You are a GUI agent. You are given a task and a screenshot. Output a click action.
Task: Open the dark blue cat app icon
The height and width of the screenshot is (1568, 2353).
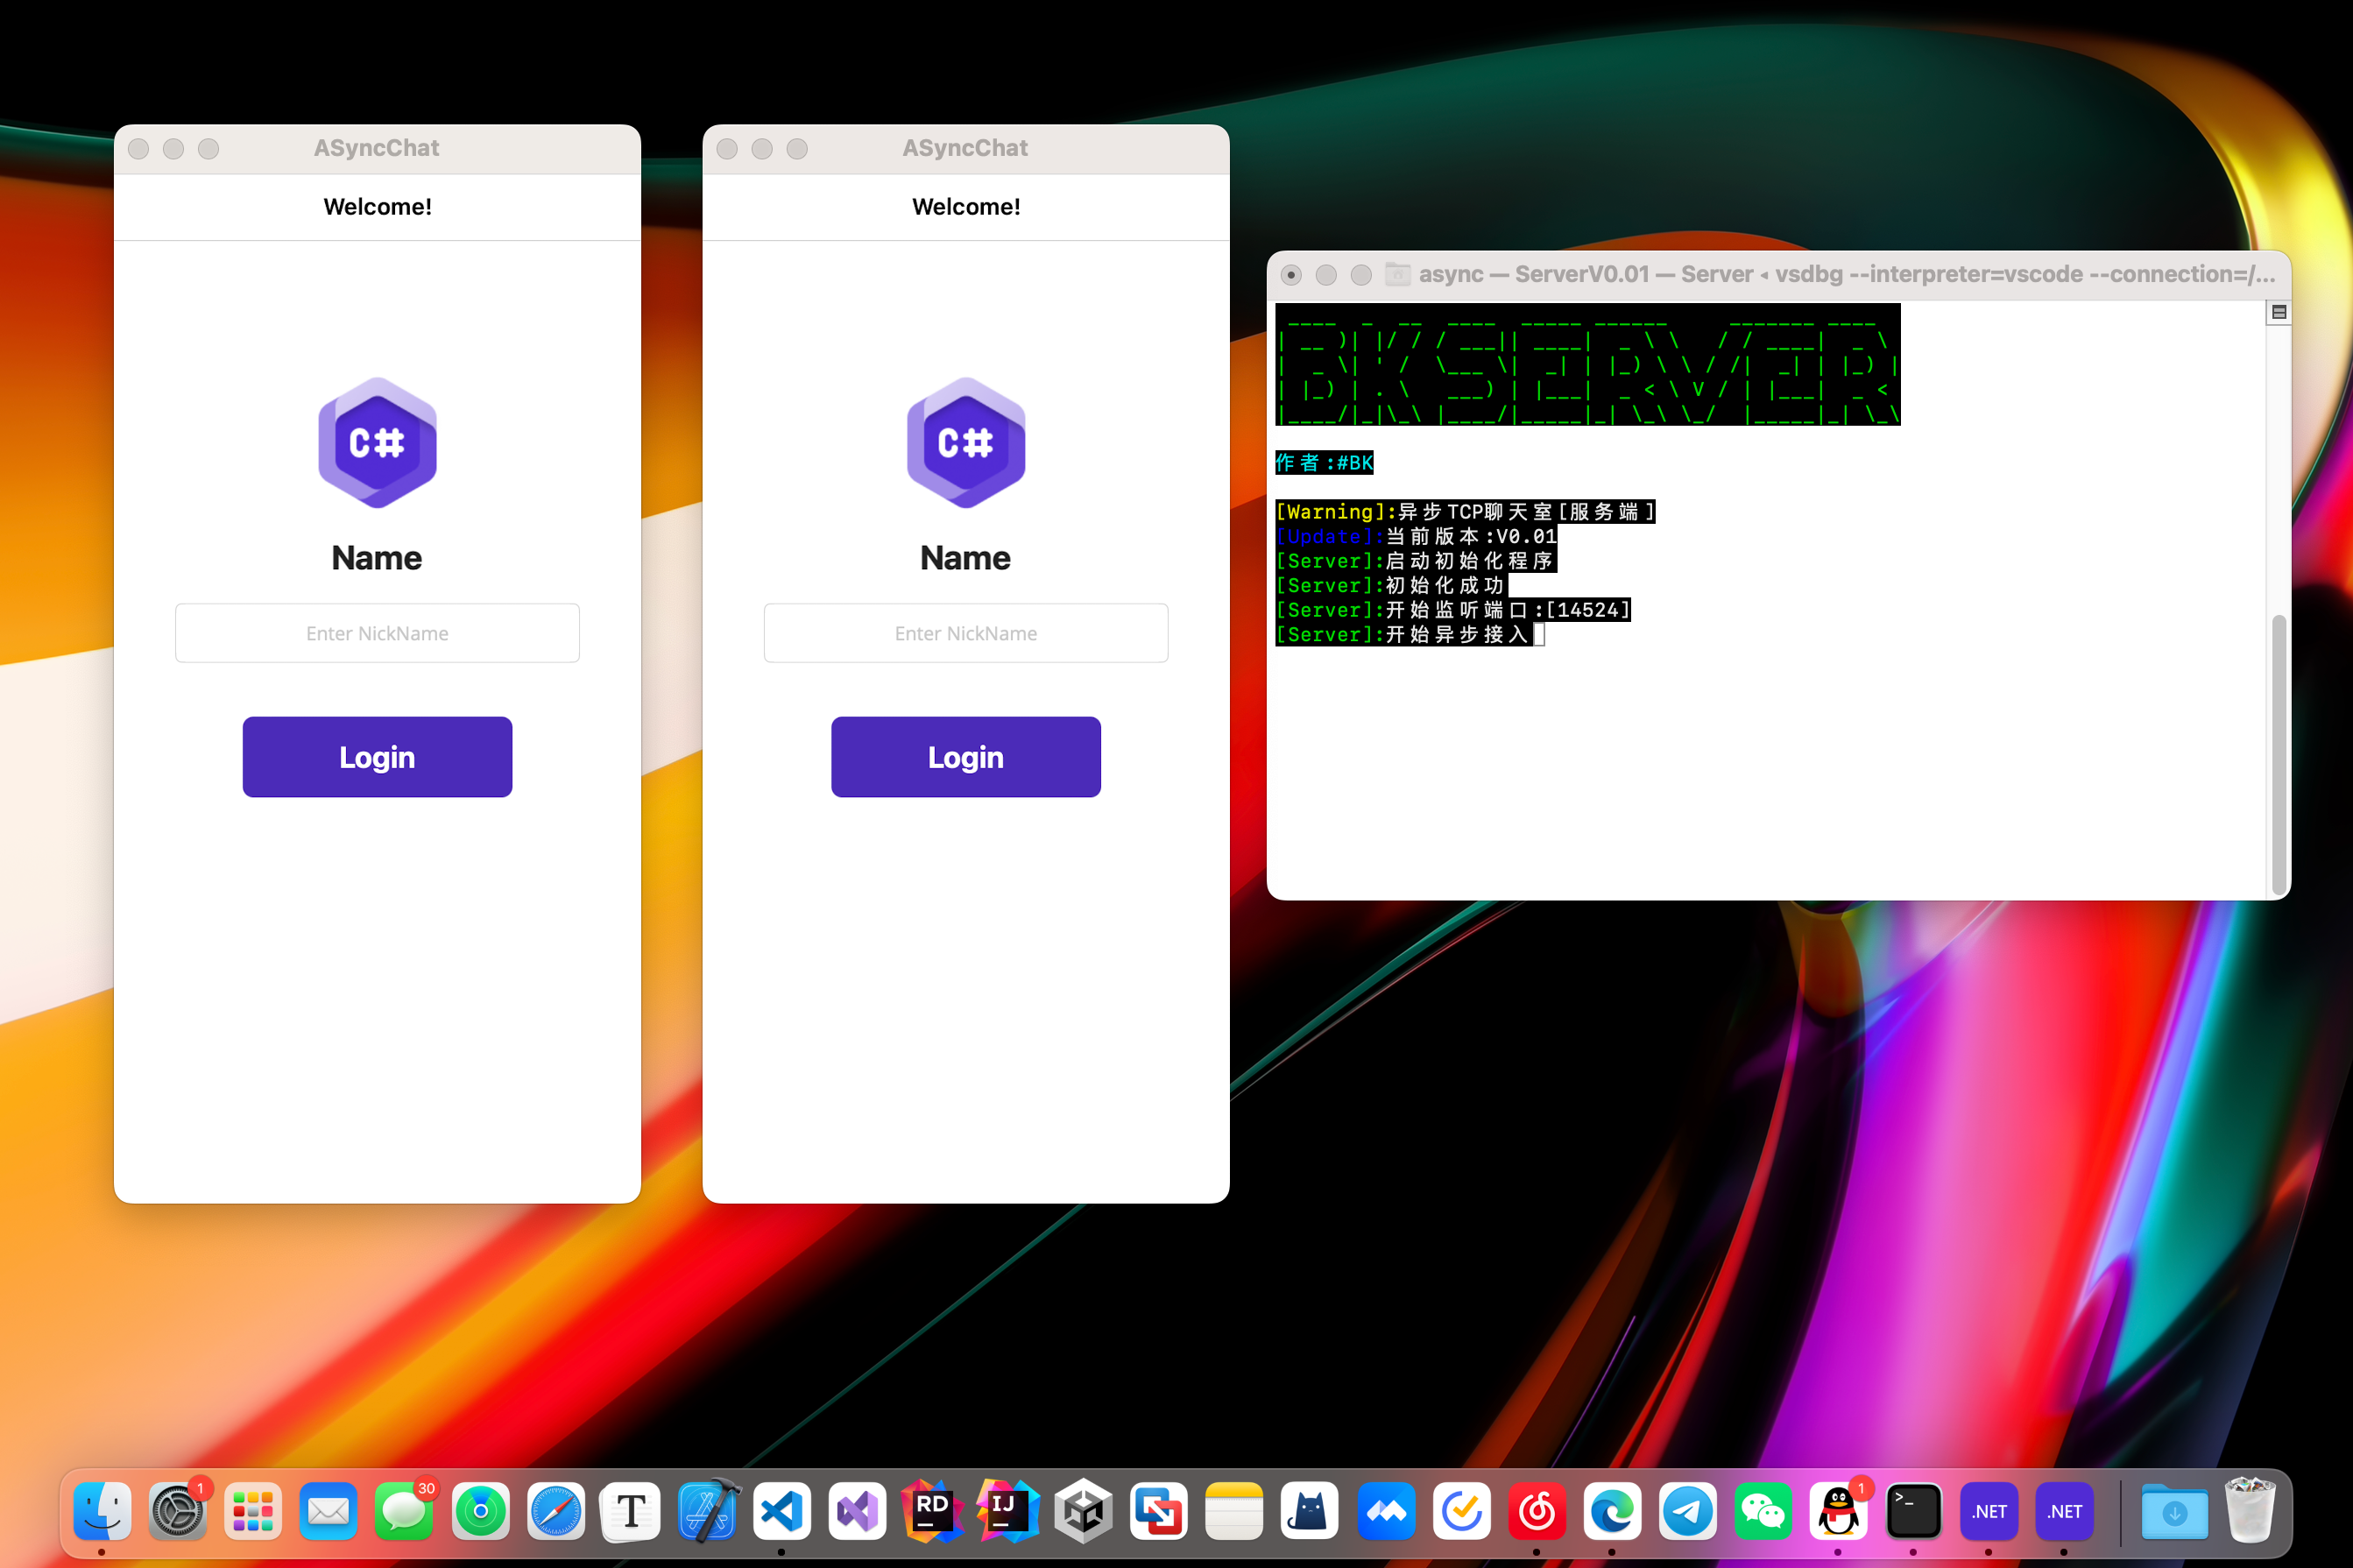[1309, 1510]
